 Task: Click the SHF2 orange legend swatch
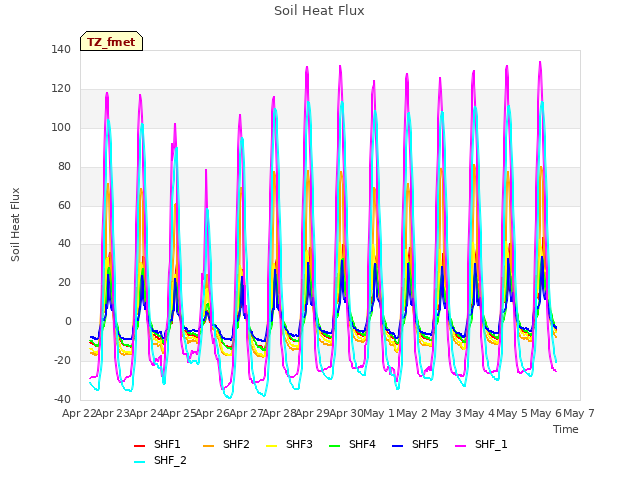point(209,446)
